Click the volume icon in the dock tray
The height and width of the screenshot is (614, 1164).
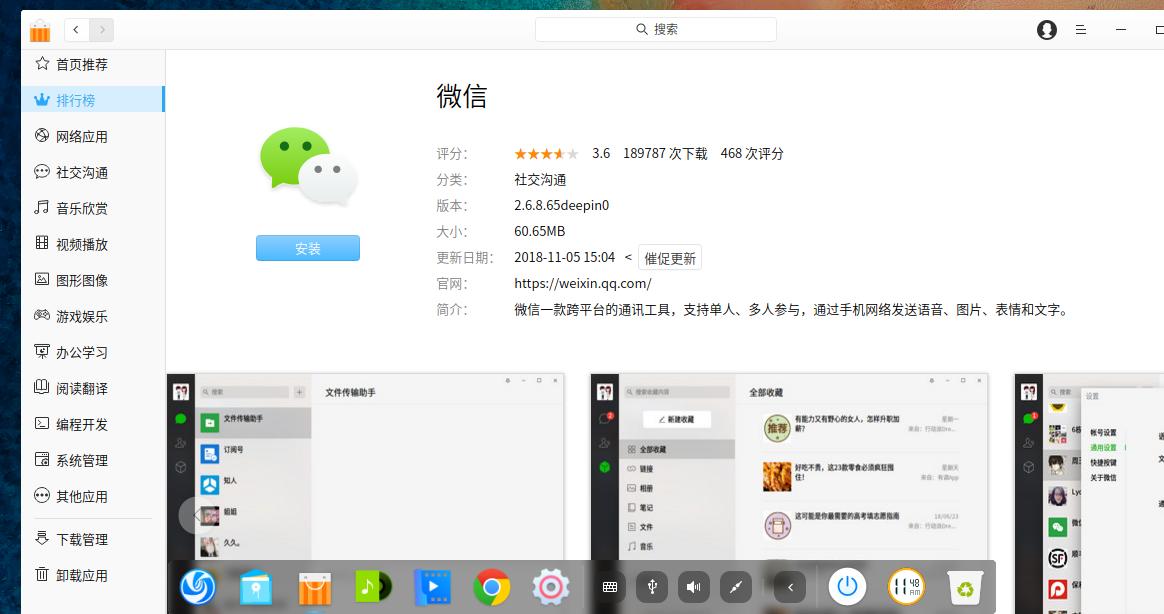[x=693, y=587]
